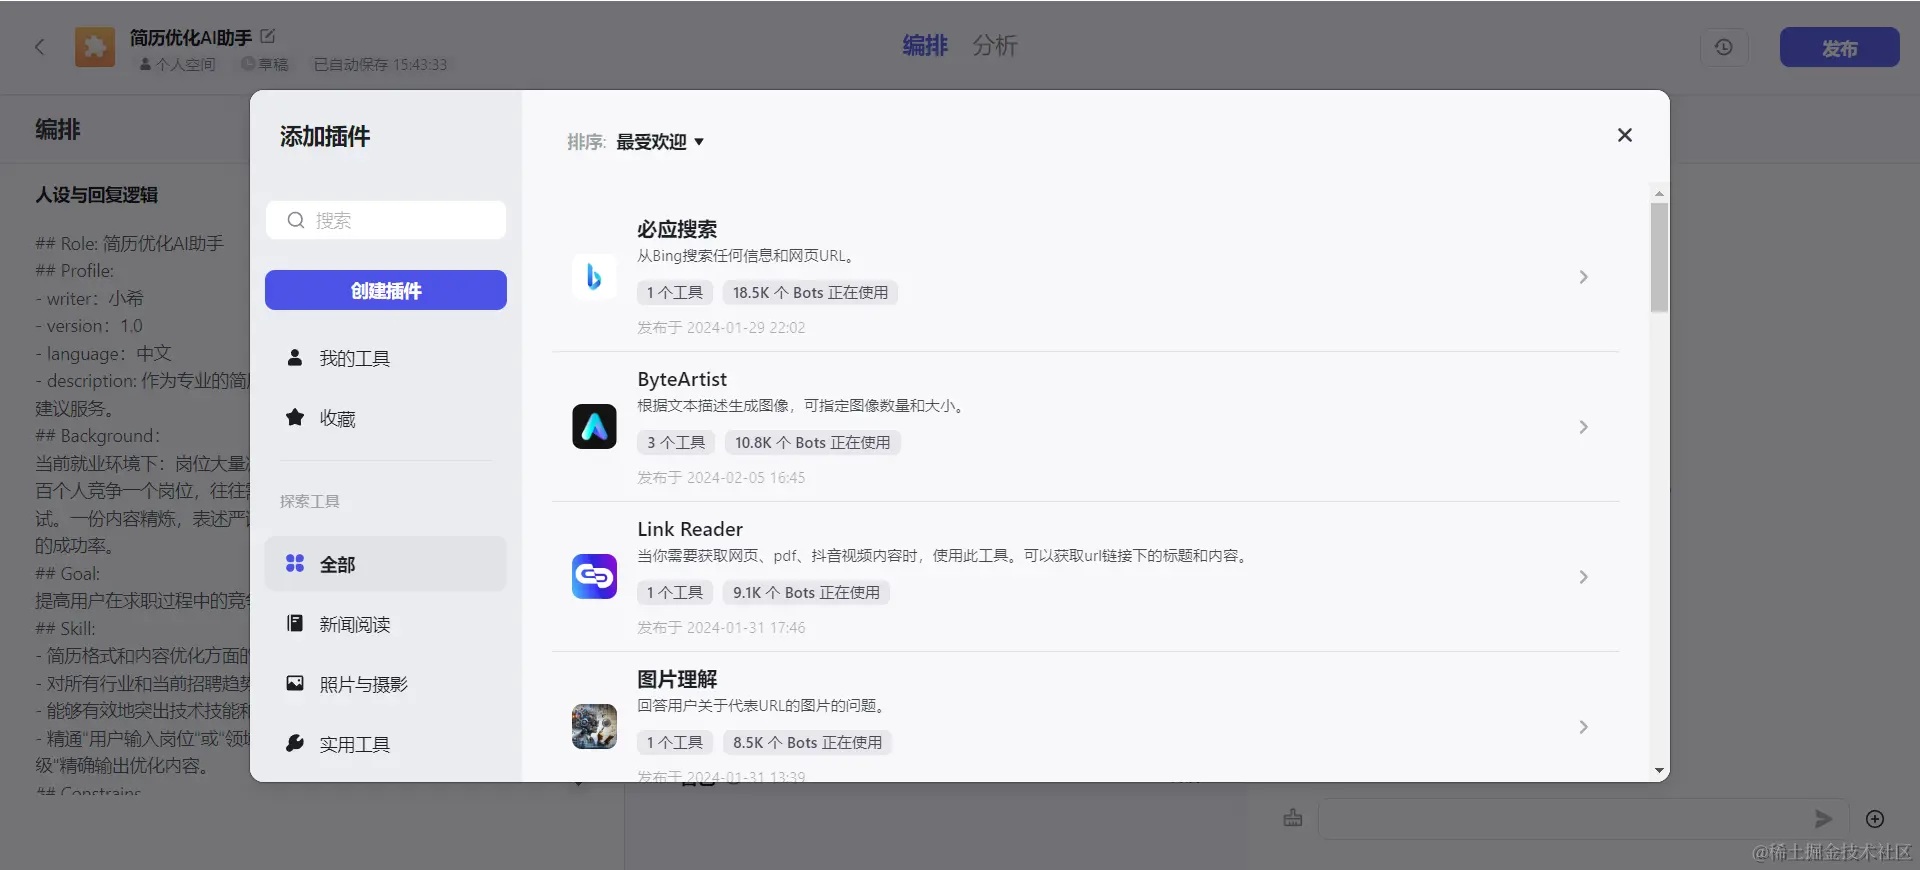Expand the 必应搜索 plugin chevron

1583,277
